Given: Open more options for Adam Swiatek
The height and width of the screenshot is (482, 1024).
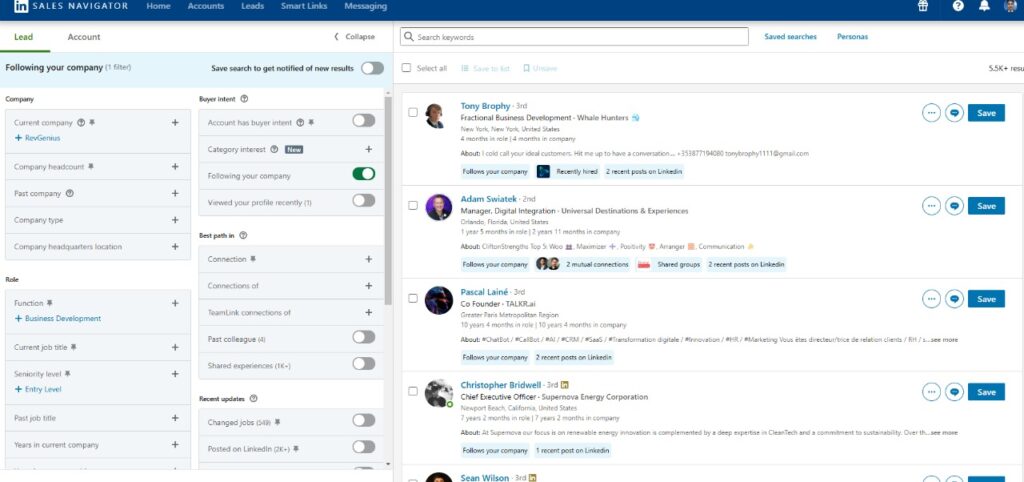Looking at the screenshot, I should tap(932, 206).
